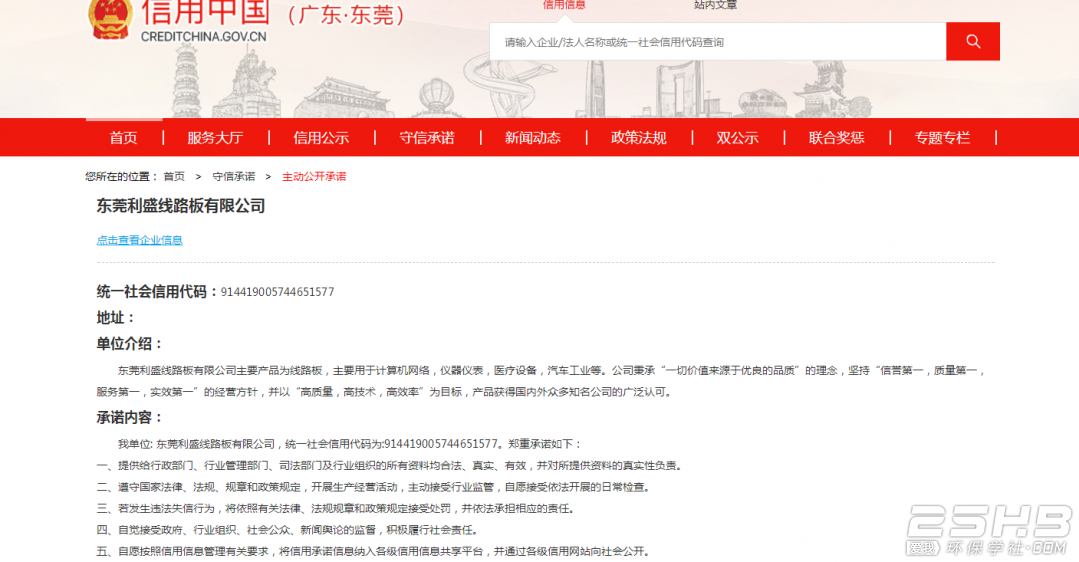Click commitment item 五 about 信用信息共享平台
This screenshot has width=1079, height=562.
pyautogui.click(x=374, y=551)
